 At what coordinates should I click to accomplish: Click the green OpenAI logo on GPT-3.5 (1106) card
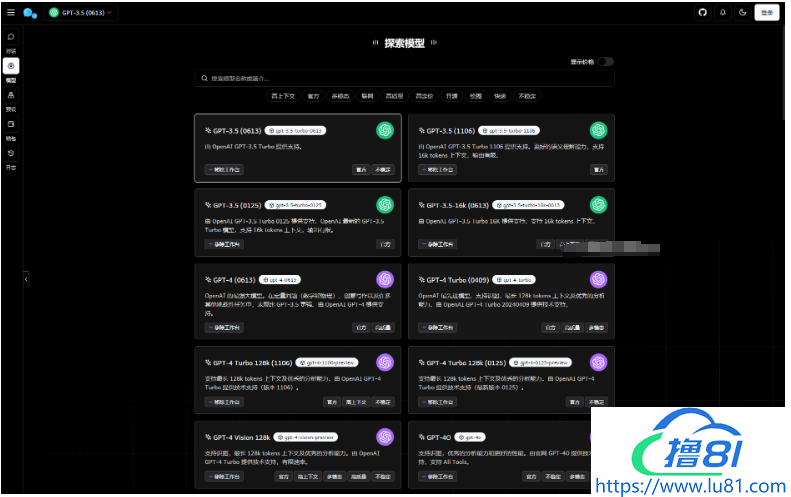(x=598, y=130)
